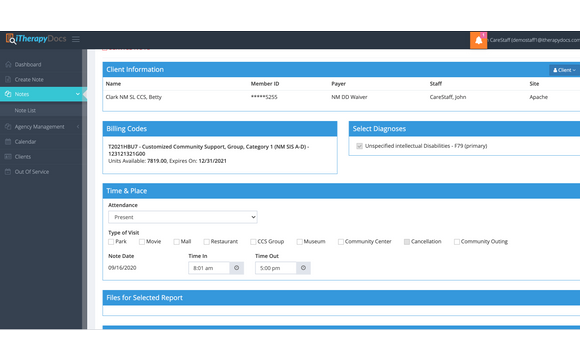The width and height of the screenshot is (580, 361).
Task: Check the Movie visit type
Action: (x=142, y=242)
